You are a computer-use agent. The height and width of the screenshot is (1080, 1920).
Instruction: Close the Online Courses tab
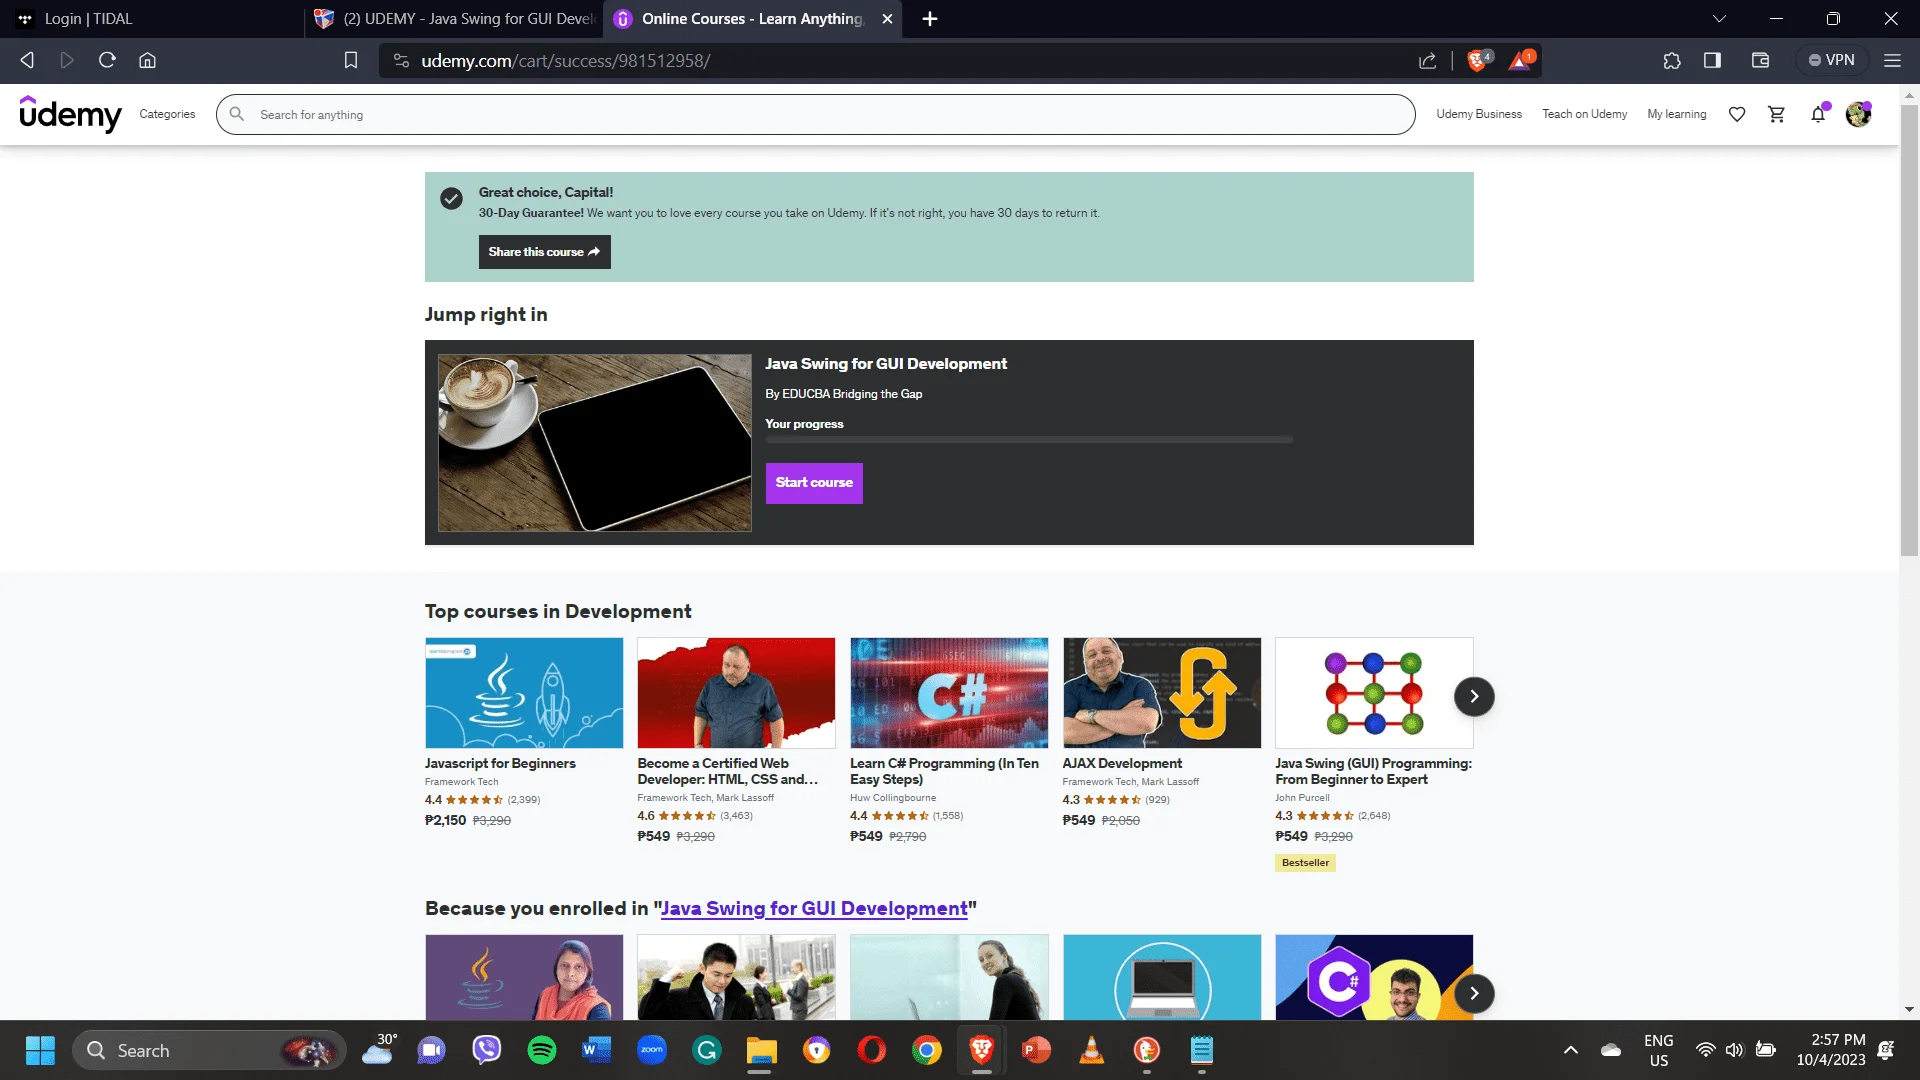coord(887,19)
